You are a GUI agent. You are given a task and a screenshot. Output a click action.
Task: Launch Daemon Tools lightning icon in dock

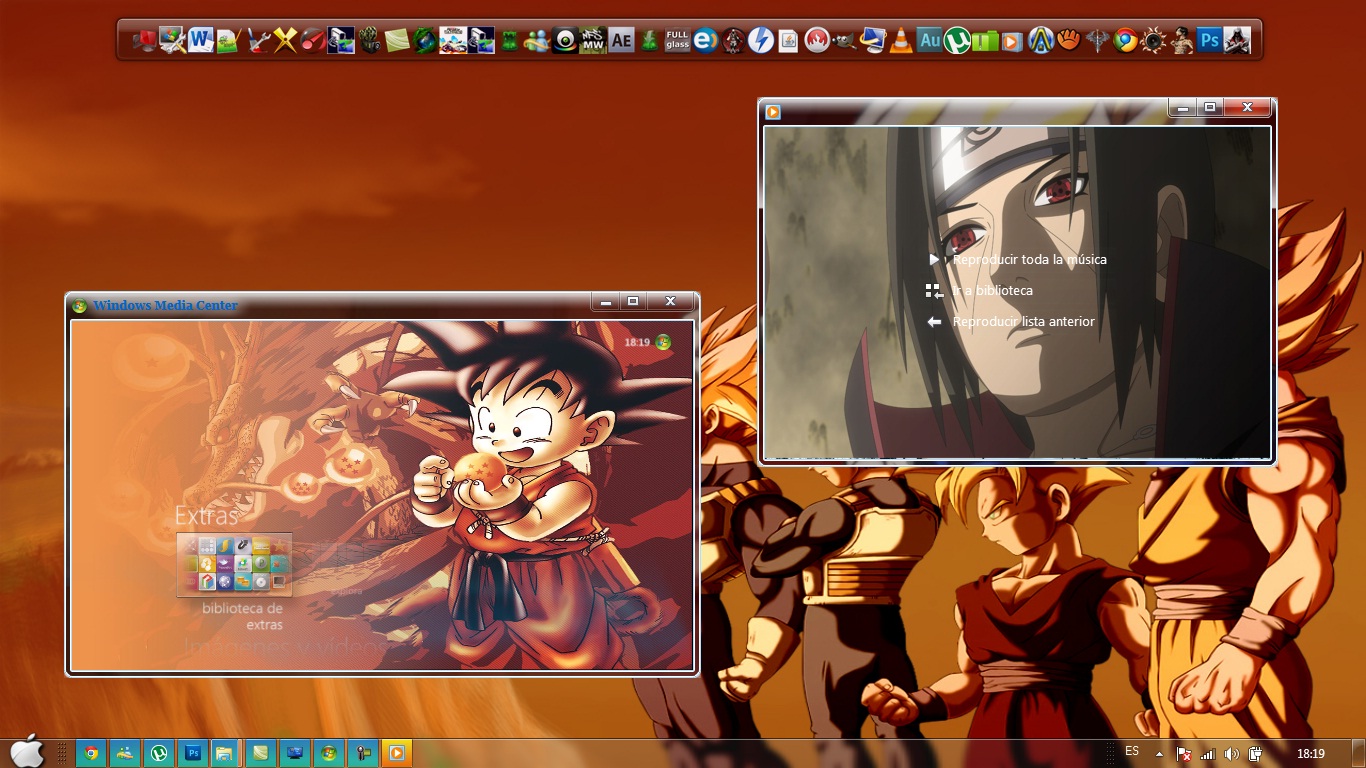pyautogui.click(x=760, y=40)
